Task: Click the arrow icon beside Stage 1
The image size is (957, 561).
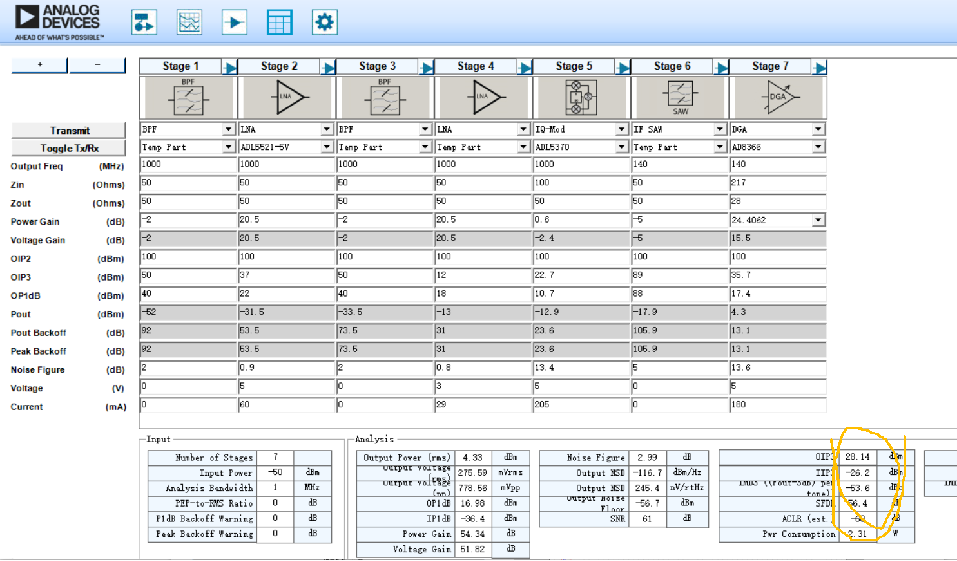Action: point(230,67)
